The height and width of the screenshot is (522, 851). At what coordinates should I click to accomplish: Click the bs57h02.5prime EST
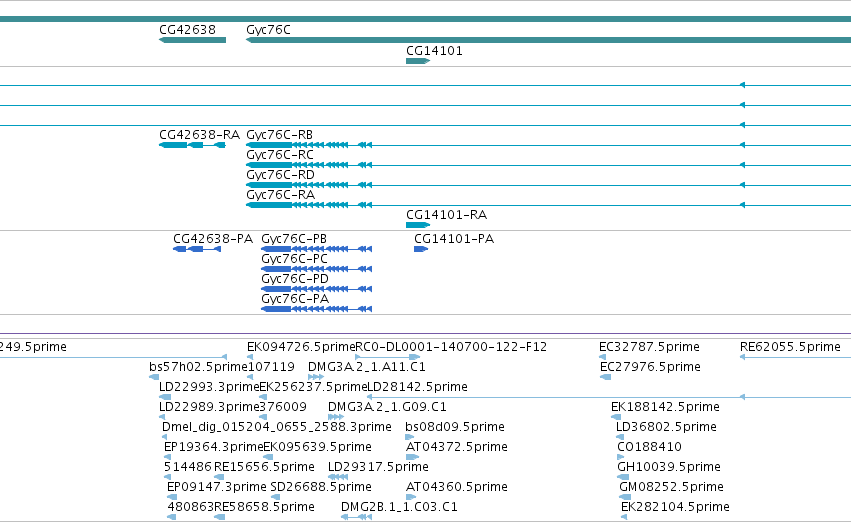coord(154,377)
